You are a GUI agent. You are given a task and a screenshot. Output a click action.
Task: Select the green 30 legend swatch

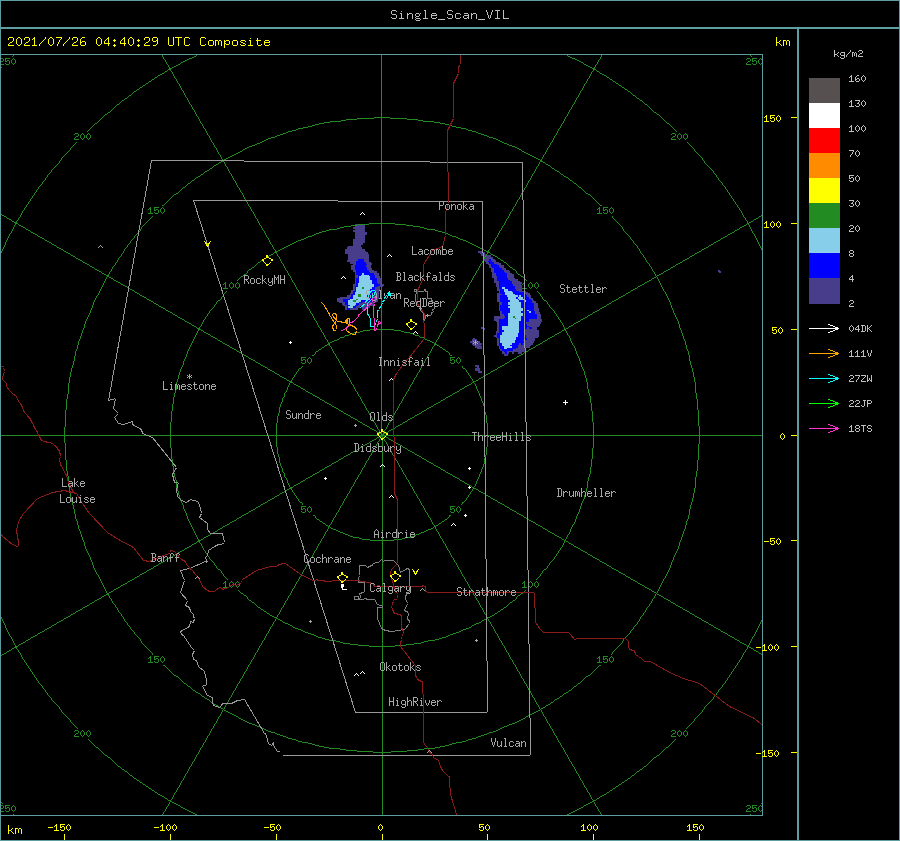[x=824, y=215]
